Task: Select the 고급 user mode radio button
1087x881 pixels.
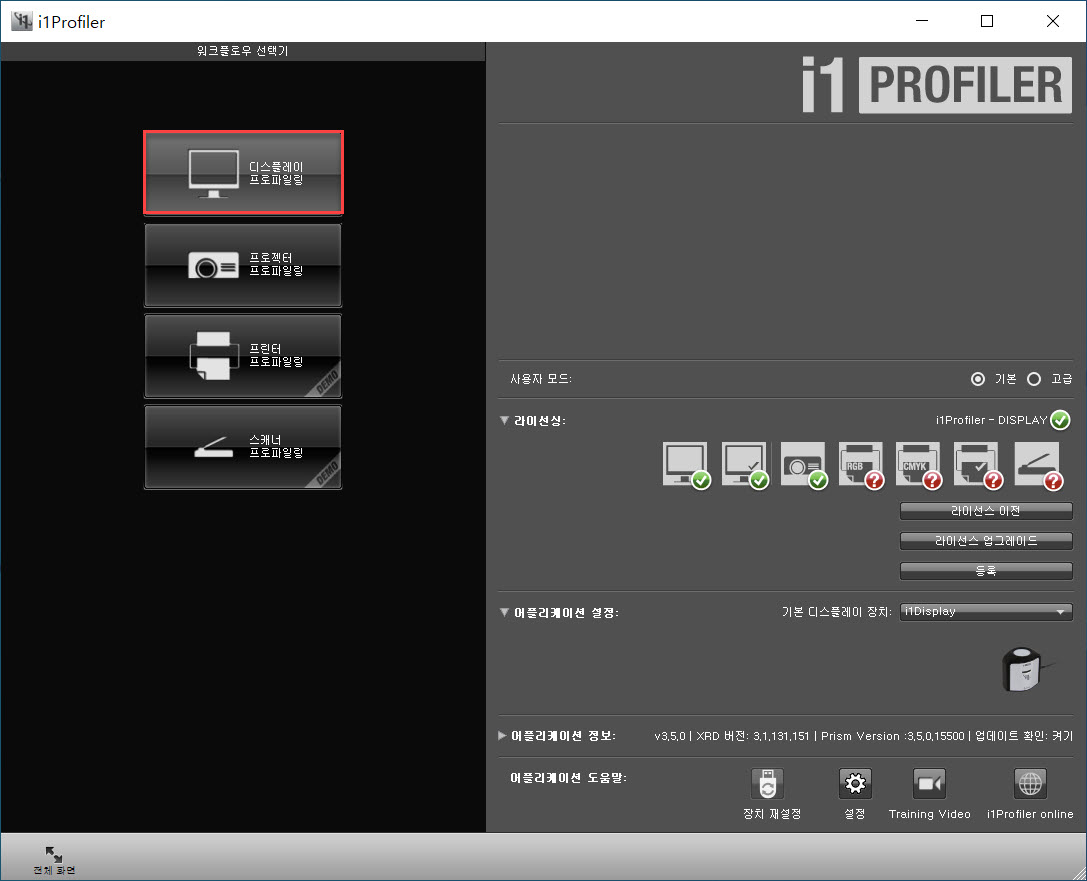Action: [x=1034, y=379]
